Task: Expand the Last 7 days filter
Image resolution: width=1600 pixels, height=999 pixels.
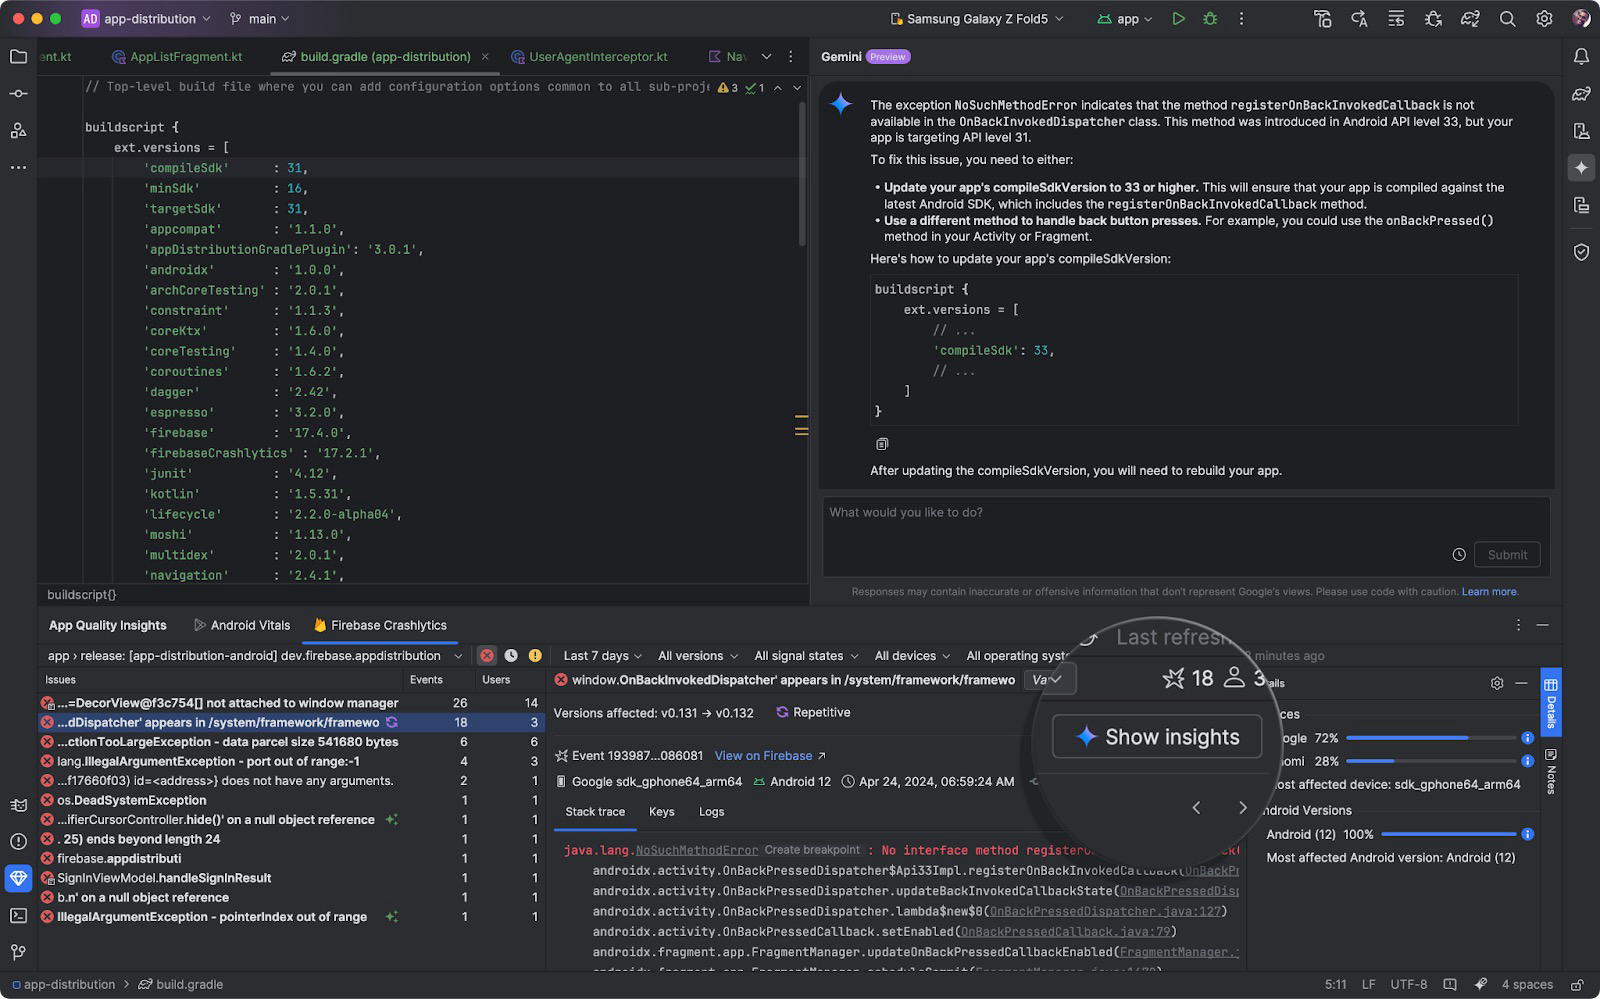Action: (x=602, y=656)
